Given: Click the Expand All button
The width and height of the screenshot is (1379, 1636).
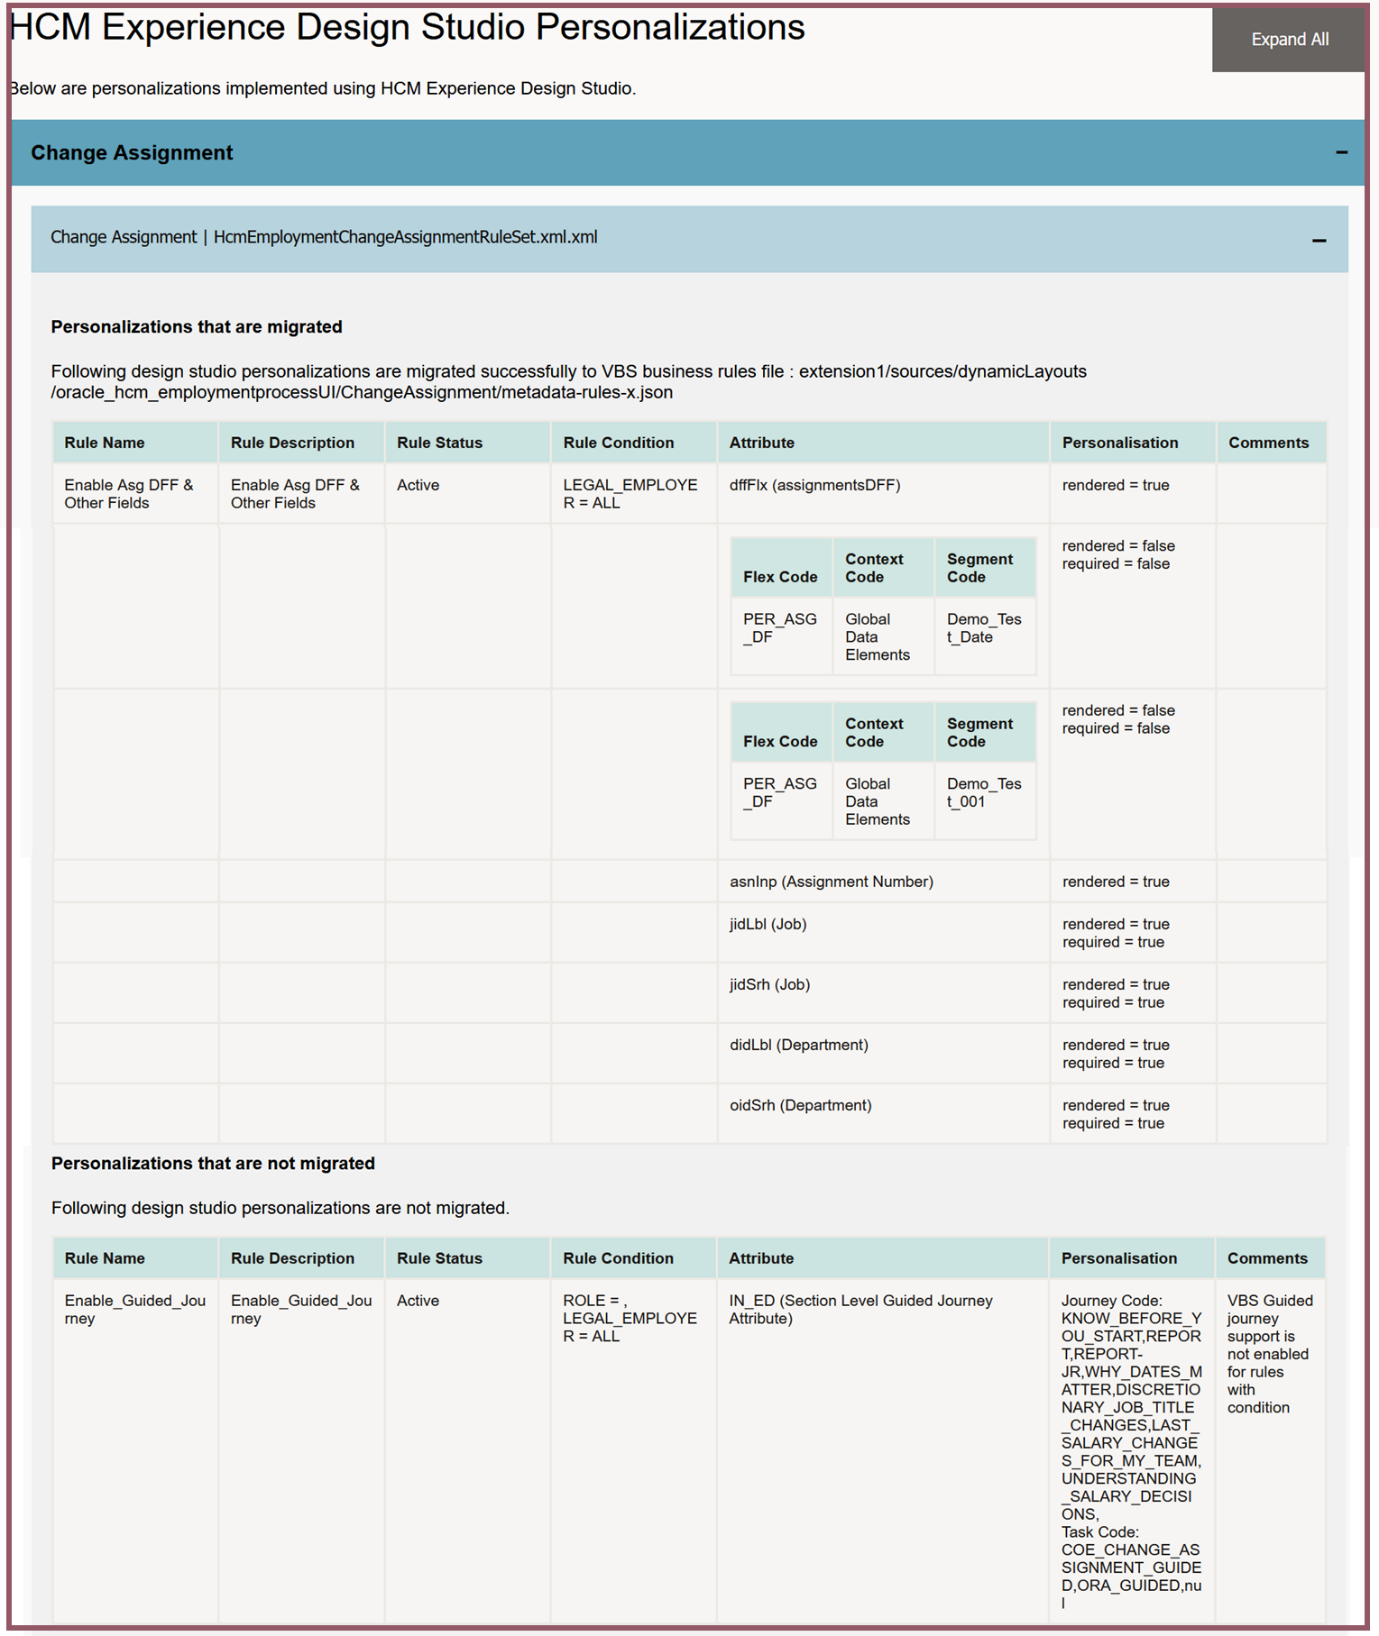Looking at the screenshot, I should click(x=1288, y=40).
